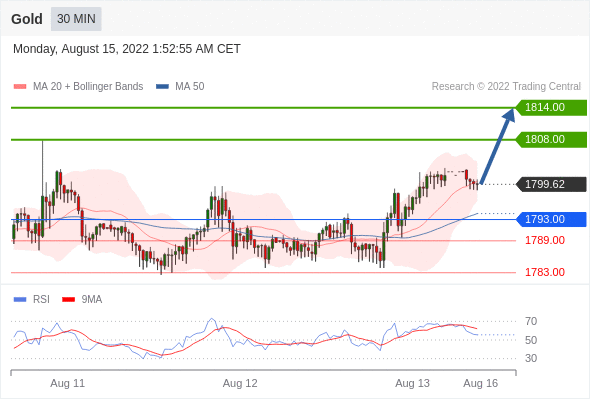Toggle MA 20 + Bollinger Bands legend

tap(78, 87)
